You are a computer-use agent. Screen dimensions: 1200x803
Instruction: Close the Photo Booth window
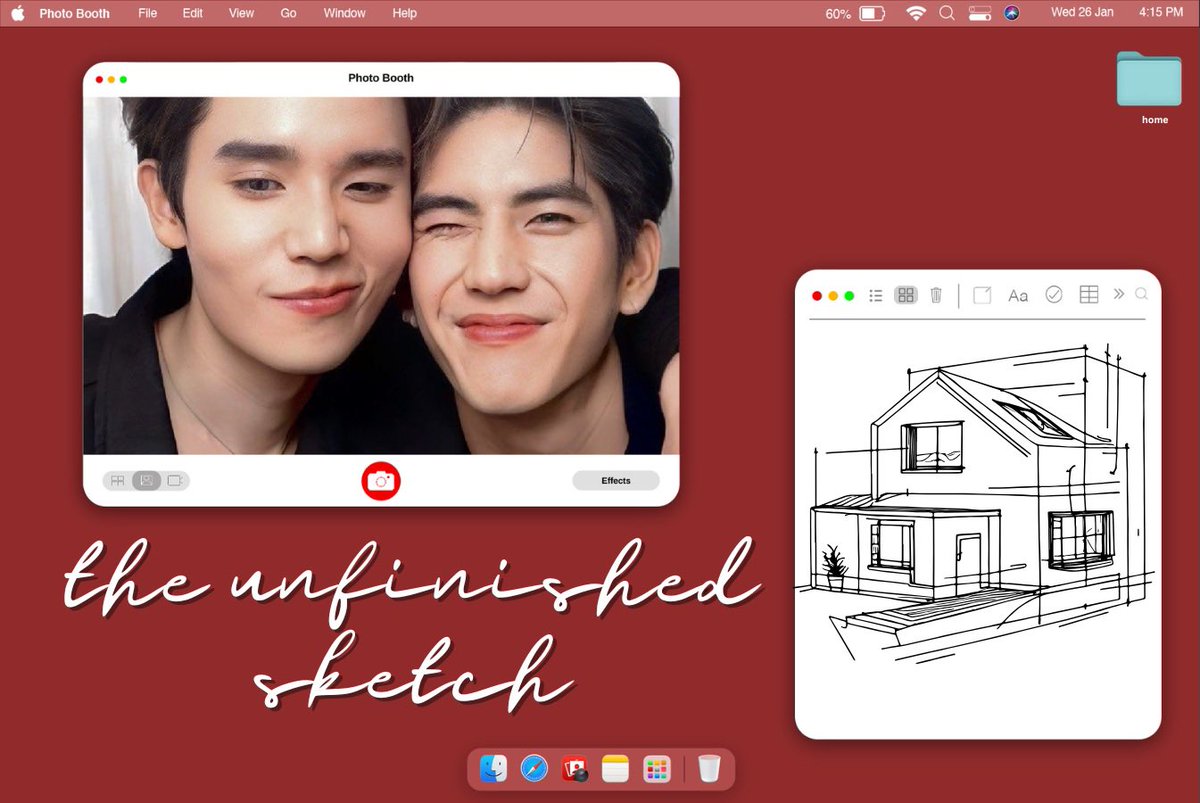point(99,79)
